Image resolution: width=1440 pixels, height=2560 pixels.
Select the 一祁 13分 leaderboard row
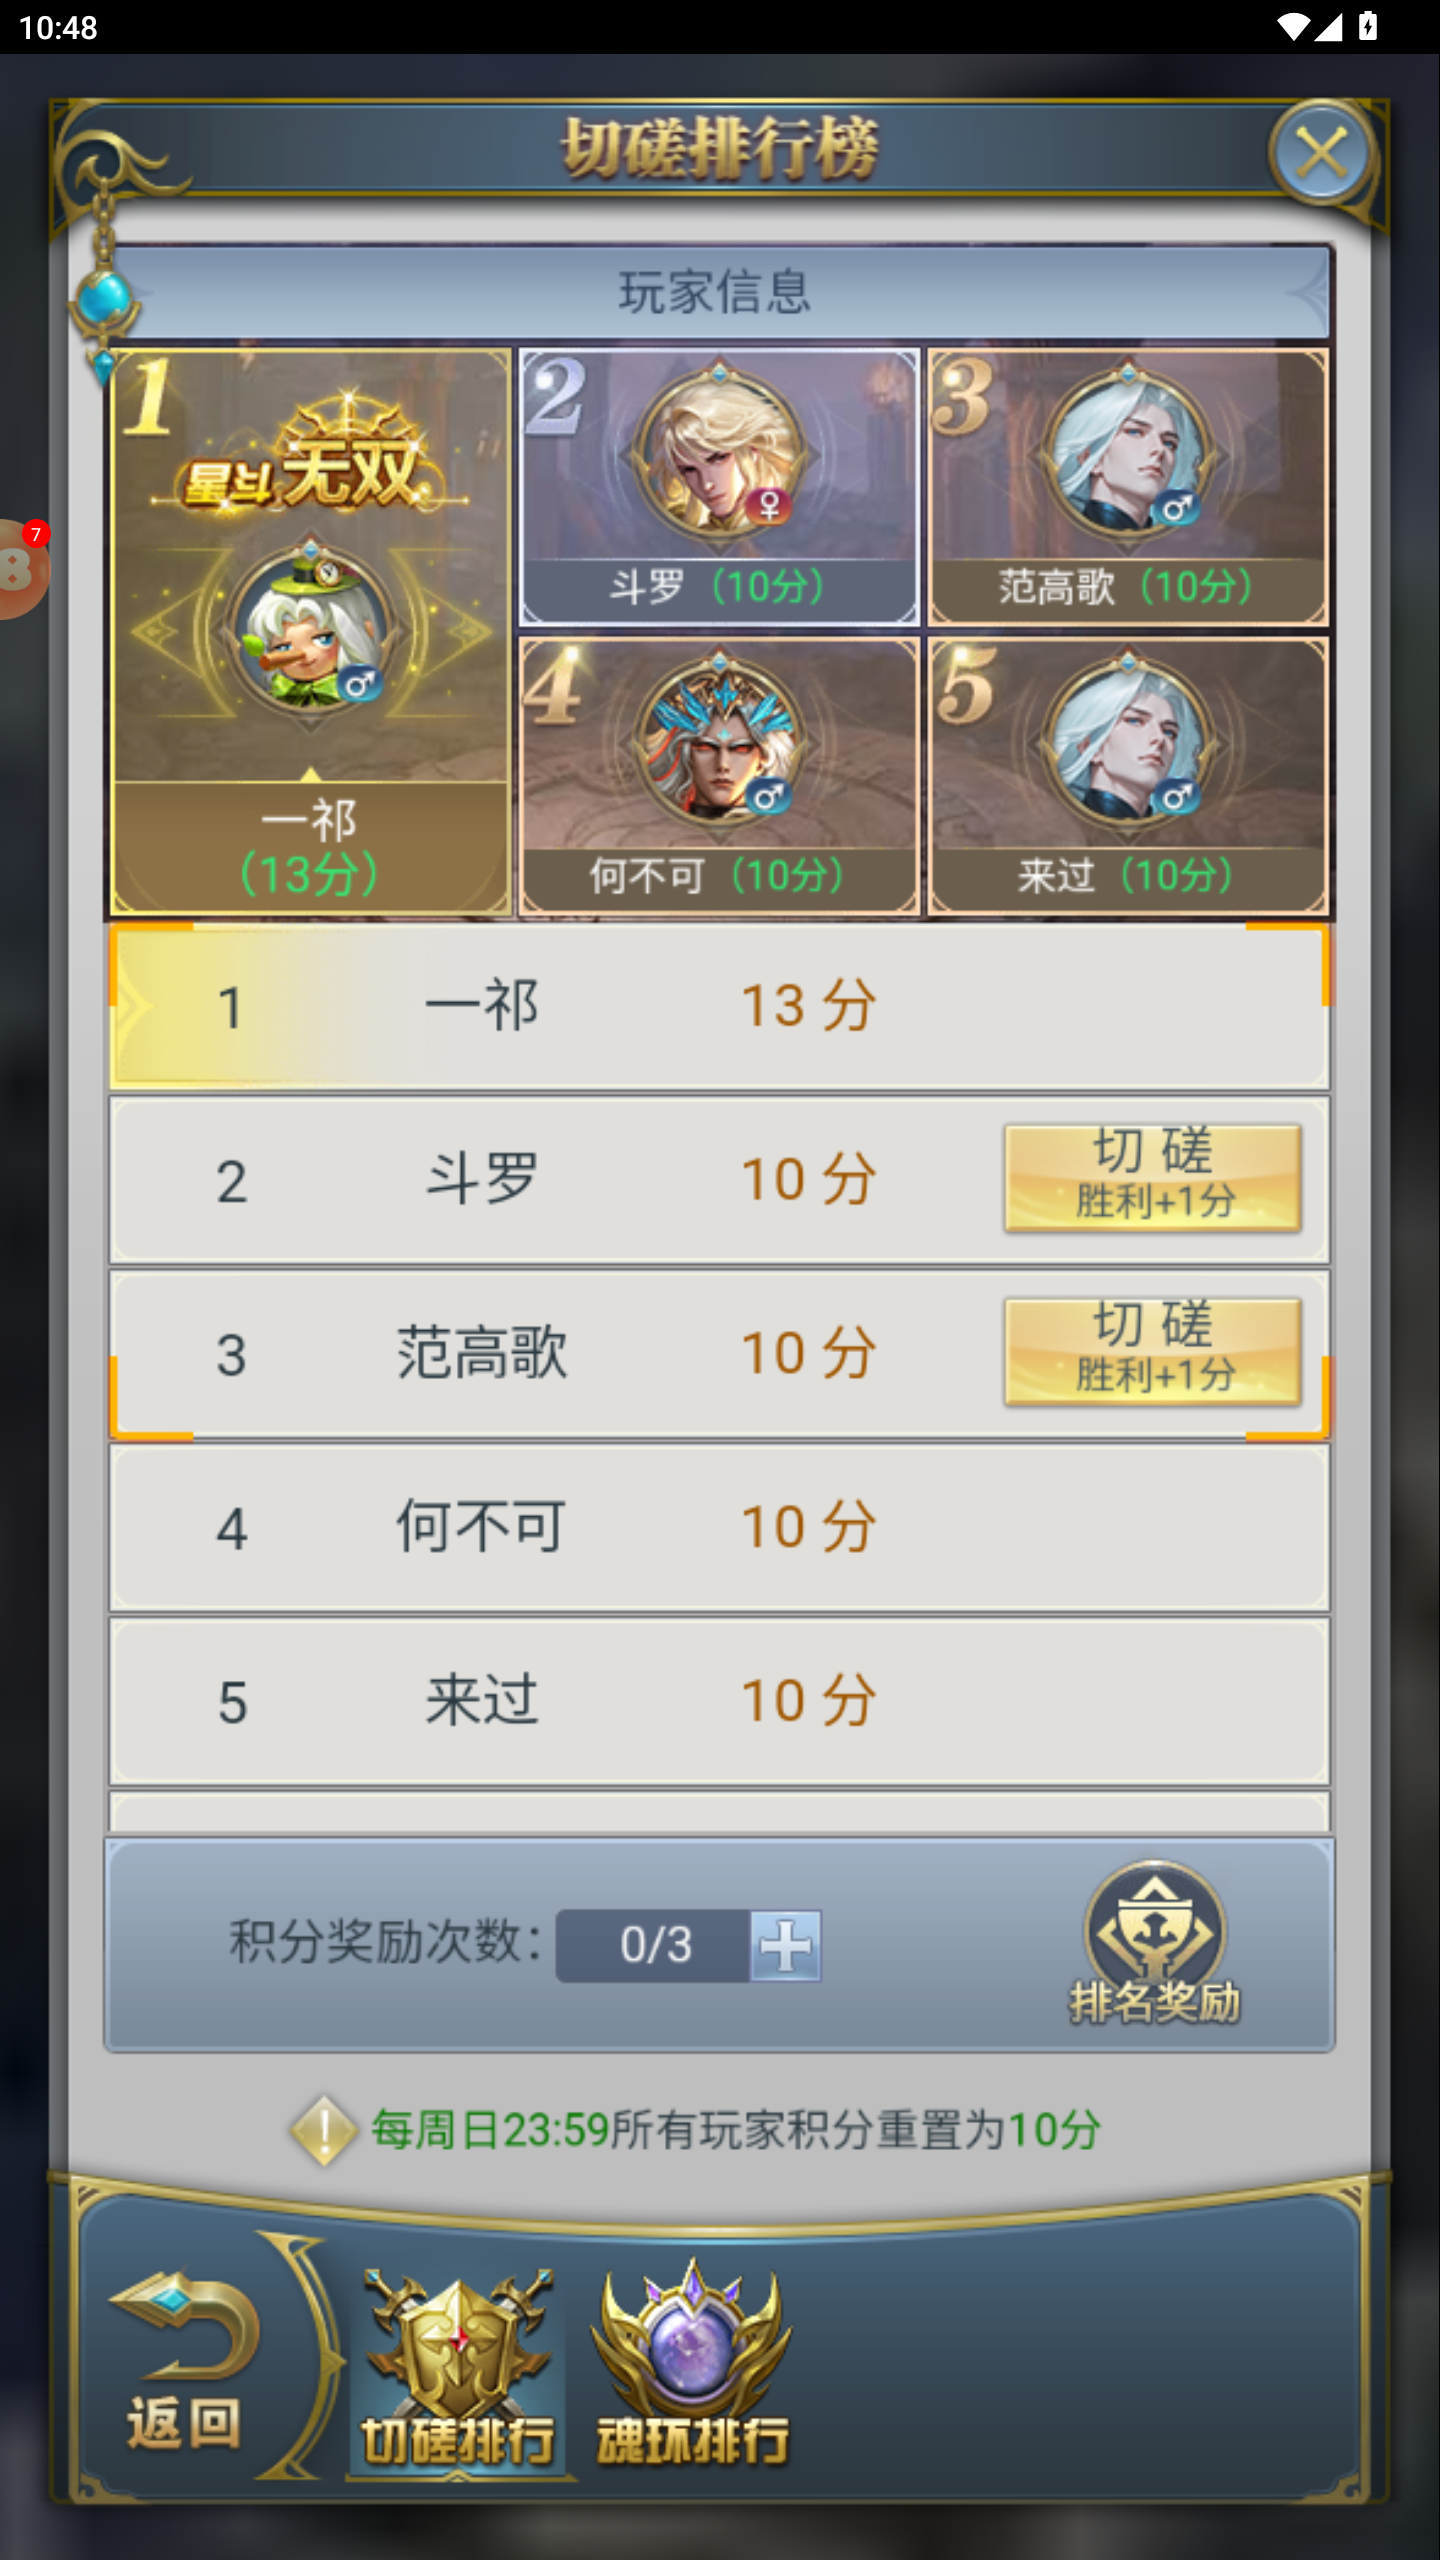[719, 1006]
